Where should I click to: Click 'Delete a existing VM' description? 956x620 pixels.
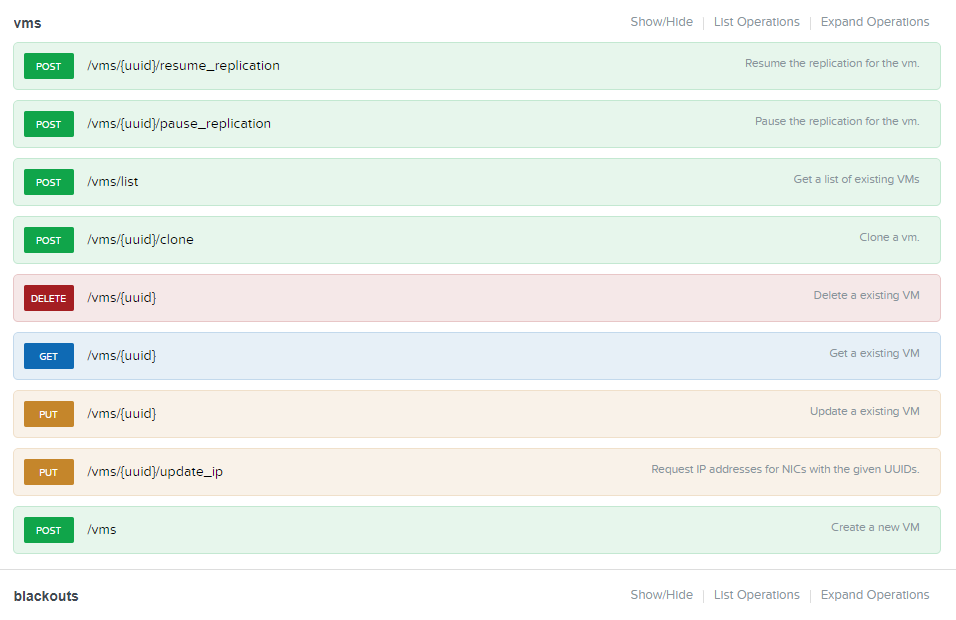(866, 295)
